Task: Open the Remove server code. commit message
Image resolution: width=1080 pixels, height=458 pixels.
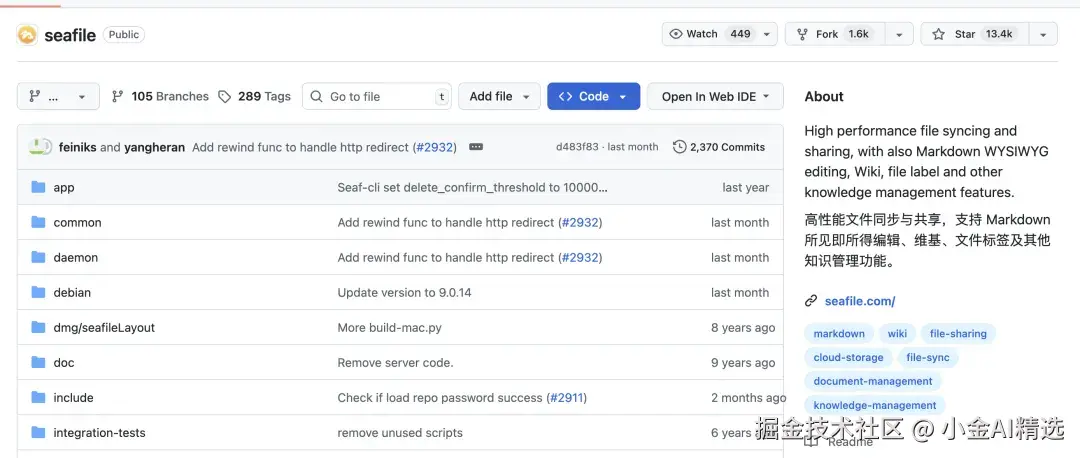Action: [x=395, y=363]
